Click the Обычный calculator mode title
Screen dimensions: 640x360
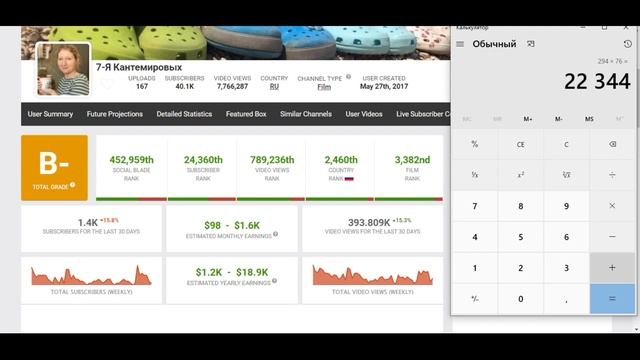click(494, 44)
